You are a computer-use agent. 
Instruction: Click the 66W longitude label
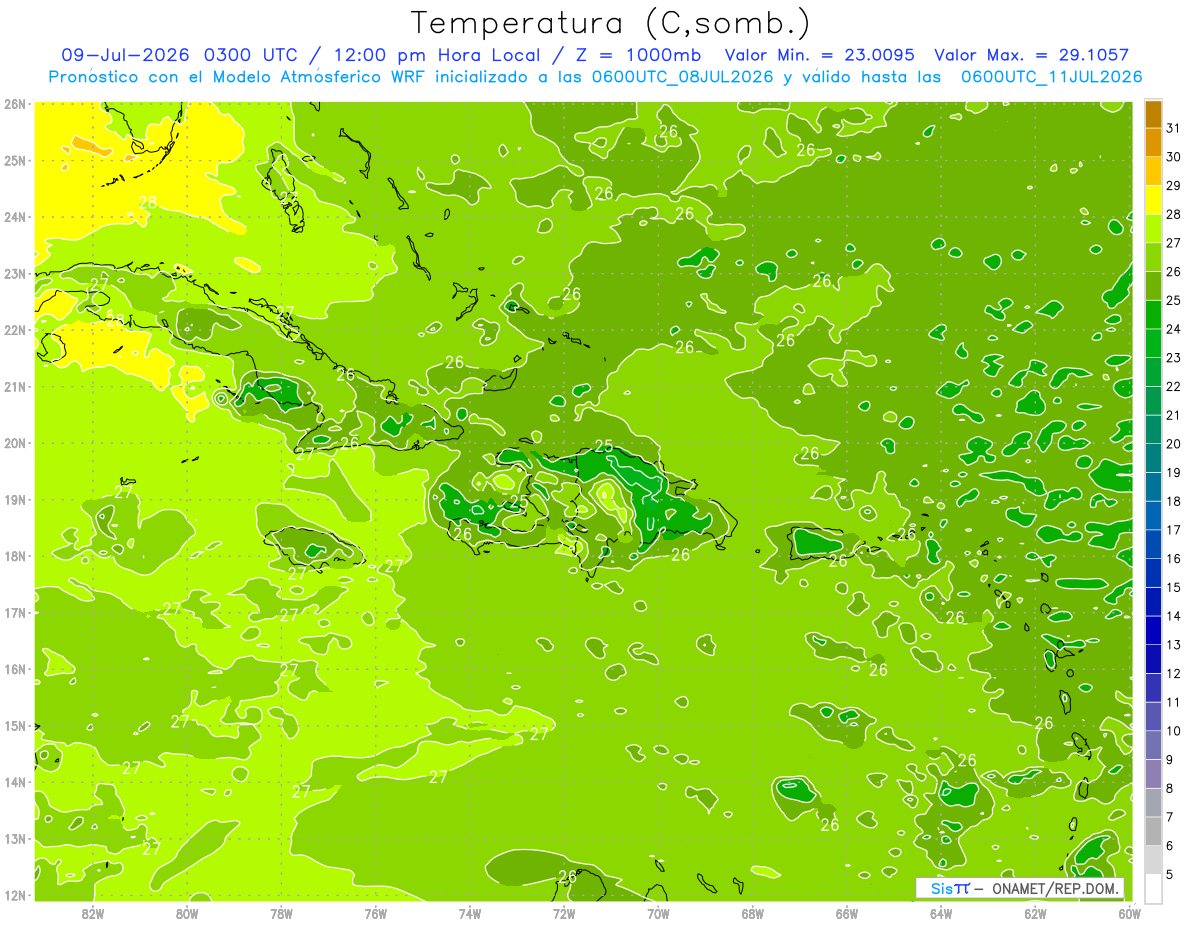pyautogui.click(x=847, y=913)
